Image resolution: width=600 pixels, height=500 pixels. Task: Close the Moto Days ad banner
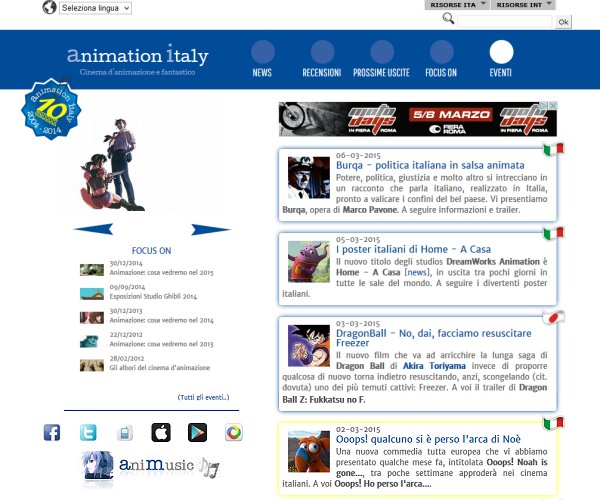[553, 105]
